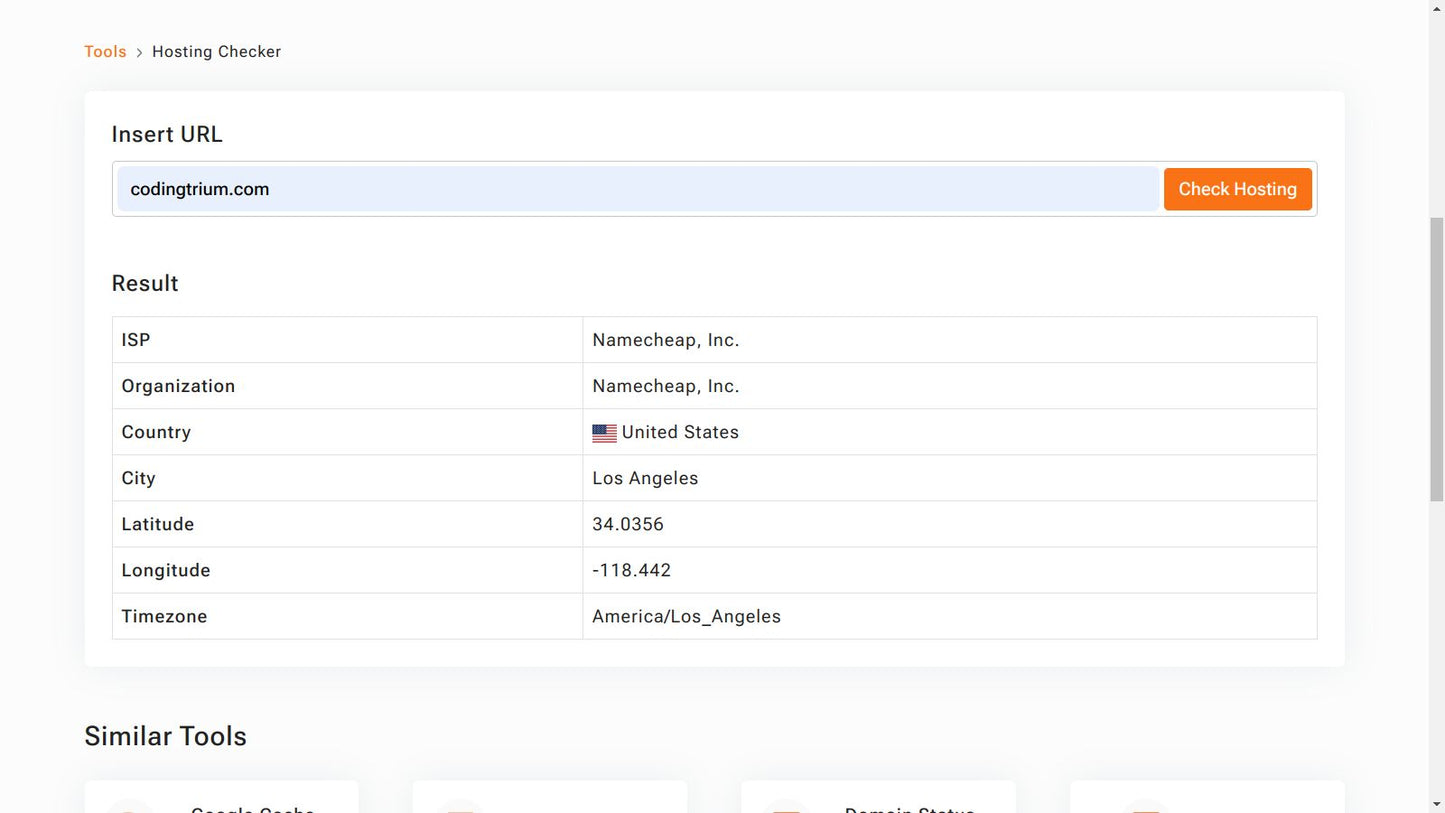Click the Los Angeles city value
Viewport: 1445px width, 813px height.
point(645,478)
